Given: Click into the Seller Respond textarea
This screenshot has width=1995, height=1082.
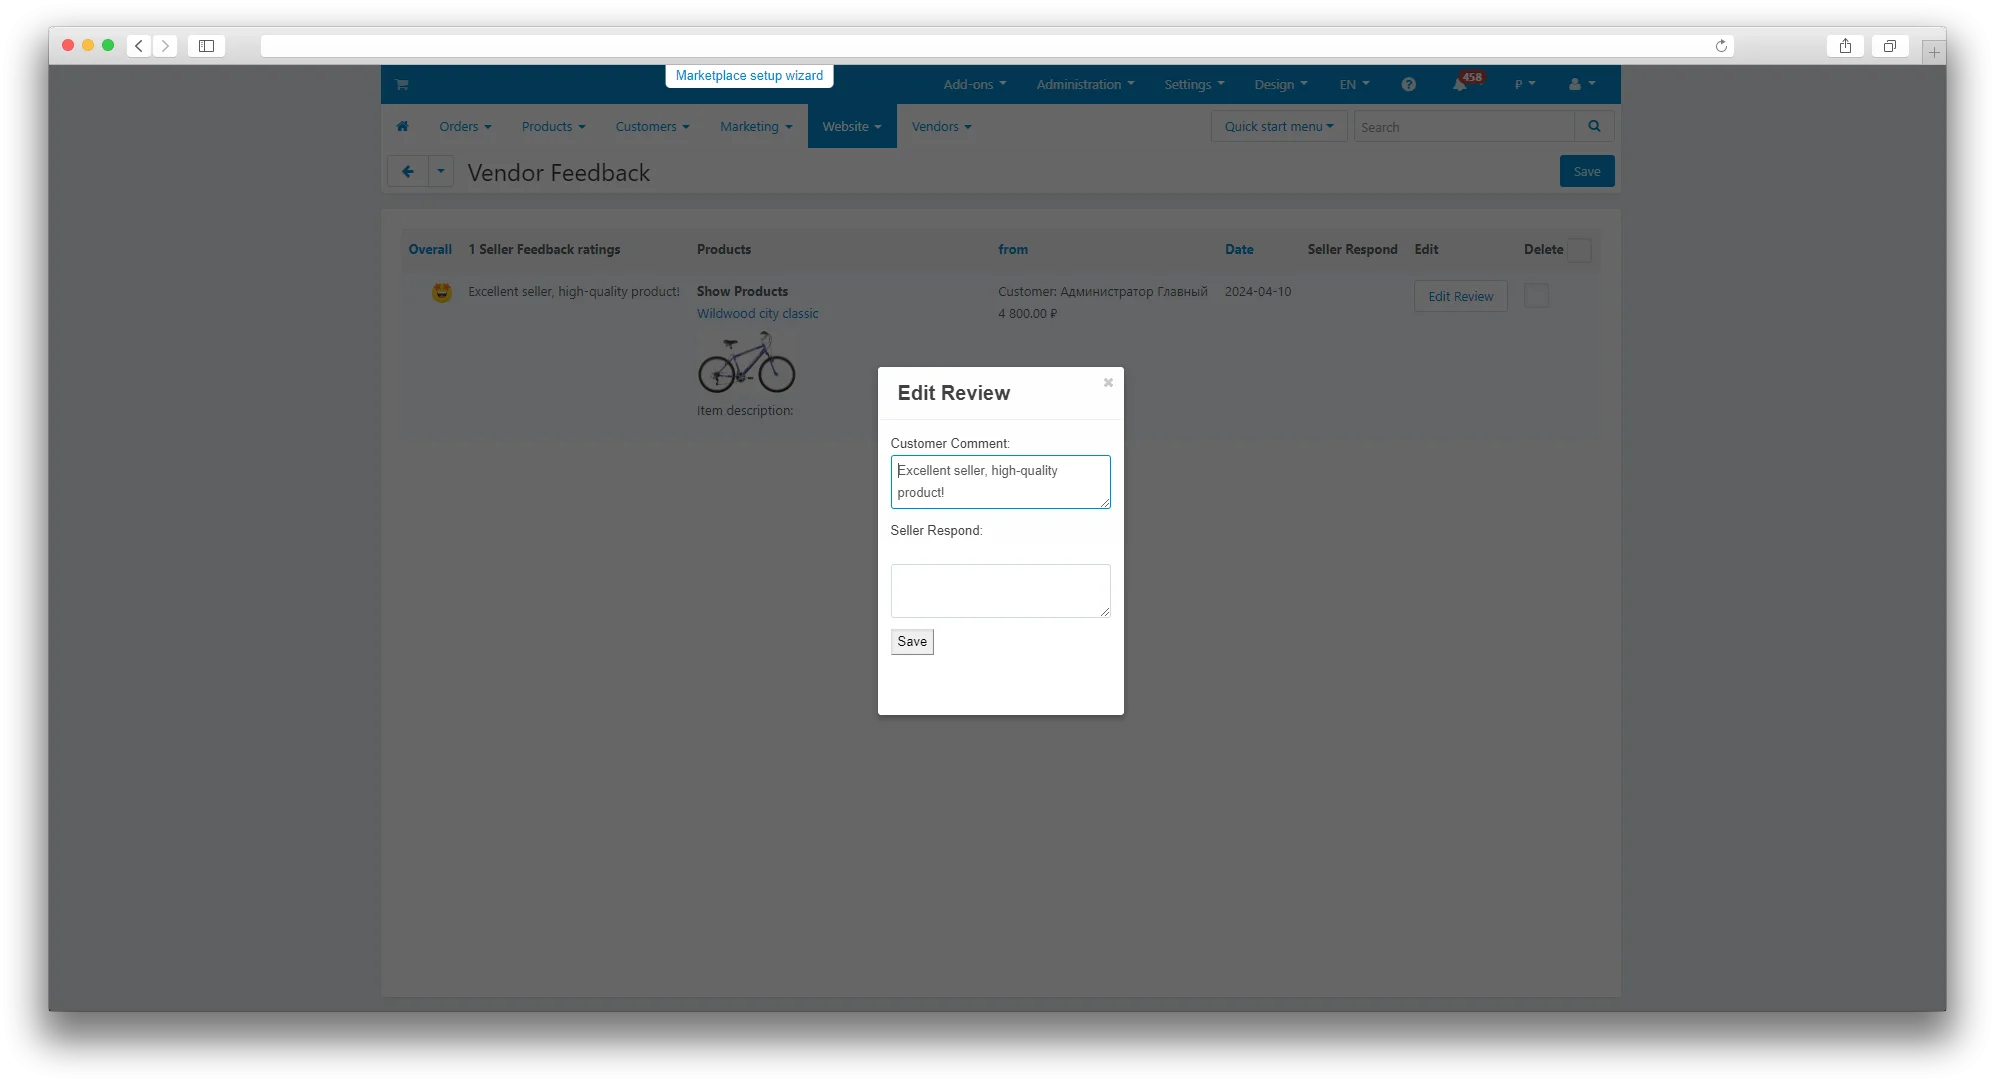Looking at the screenshot, I should (1000, 591).
